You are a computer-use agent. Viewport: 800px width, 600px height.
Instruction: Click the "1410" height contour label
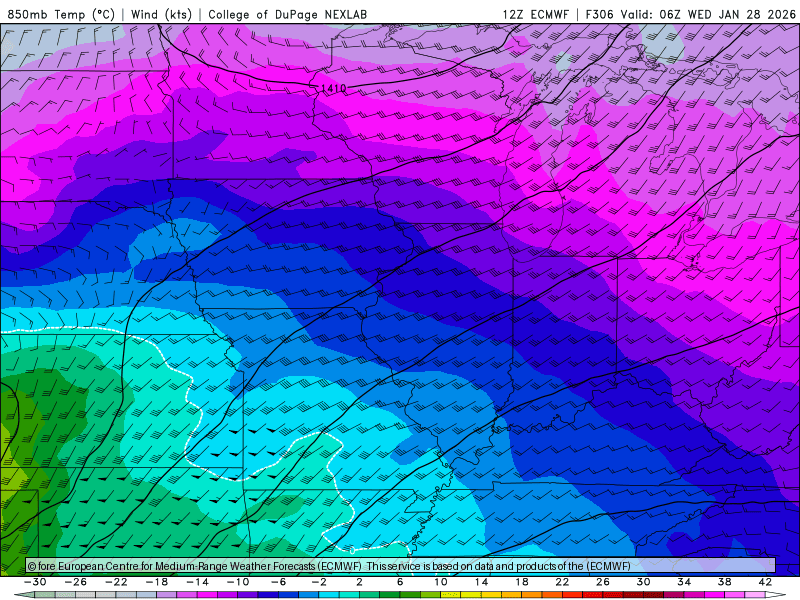pyautogui.click(x=334, y=89)
